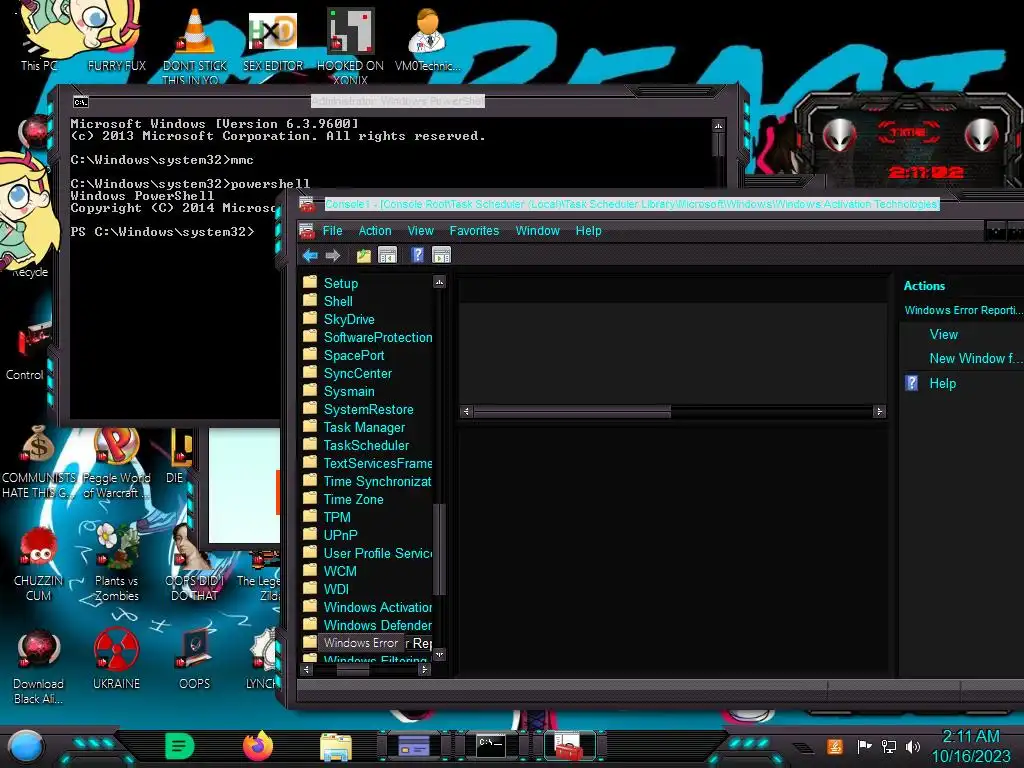Toggle the Show/Hide Action Pane toolbar icon
The height and width of the screenshot is (768, 1024).
441,255
